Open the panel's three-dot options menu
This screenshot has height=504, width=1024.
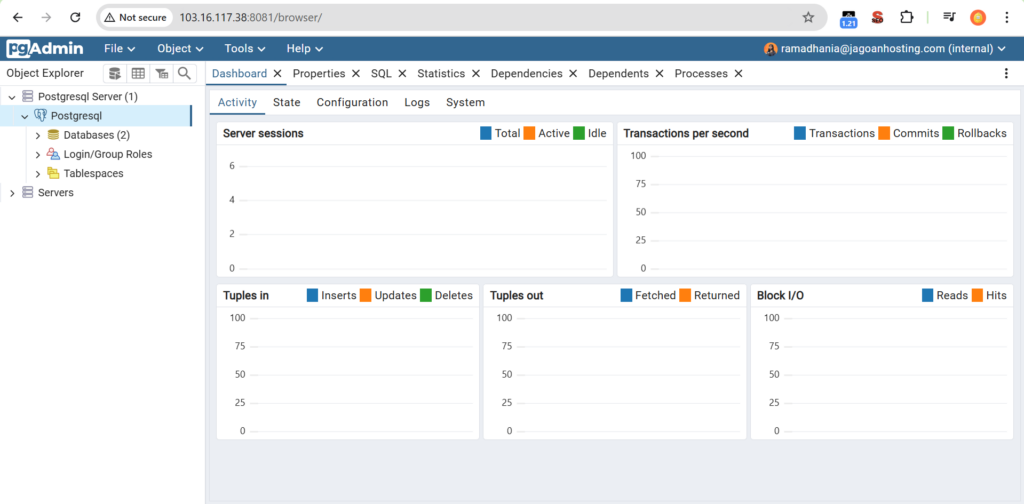click(x=1006, y=73)
